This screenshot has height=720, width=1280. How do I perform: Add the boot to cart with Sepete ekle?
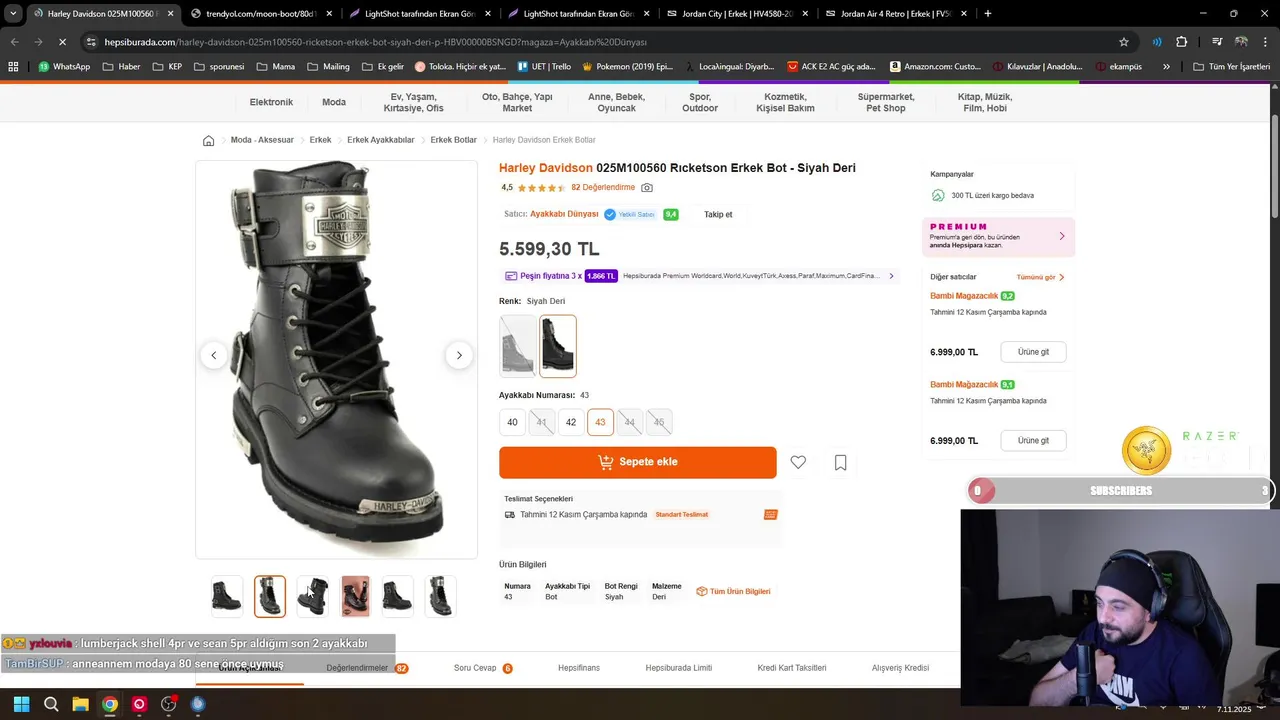coord(638,462)
